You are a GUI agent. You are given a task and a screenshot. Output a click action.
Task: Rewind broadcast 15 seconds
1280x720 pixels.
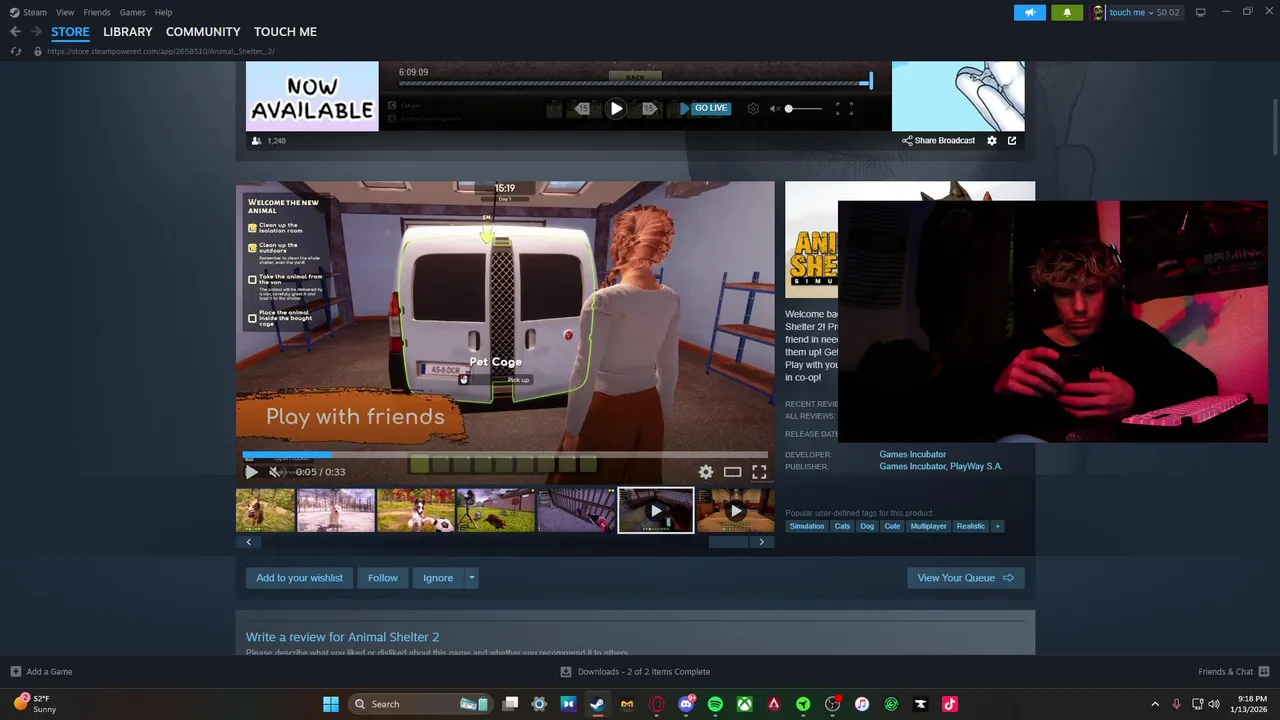582,108
